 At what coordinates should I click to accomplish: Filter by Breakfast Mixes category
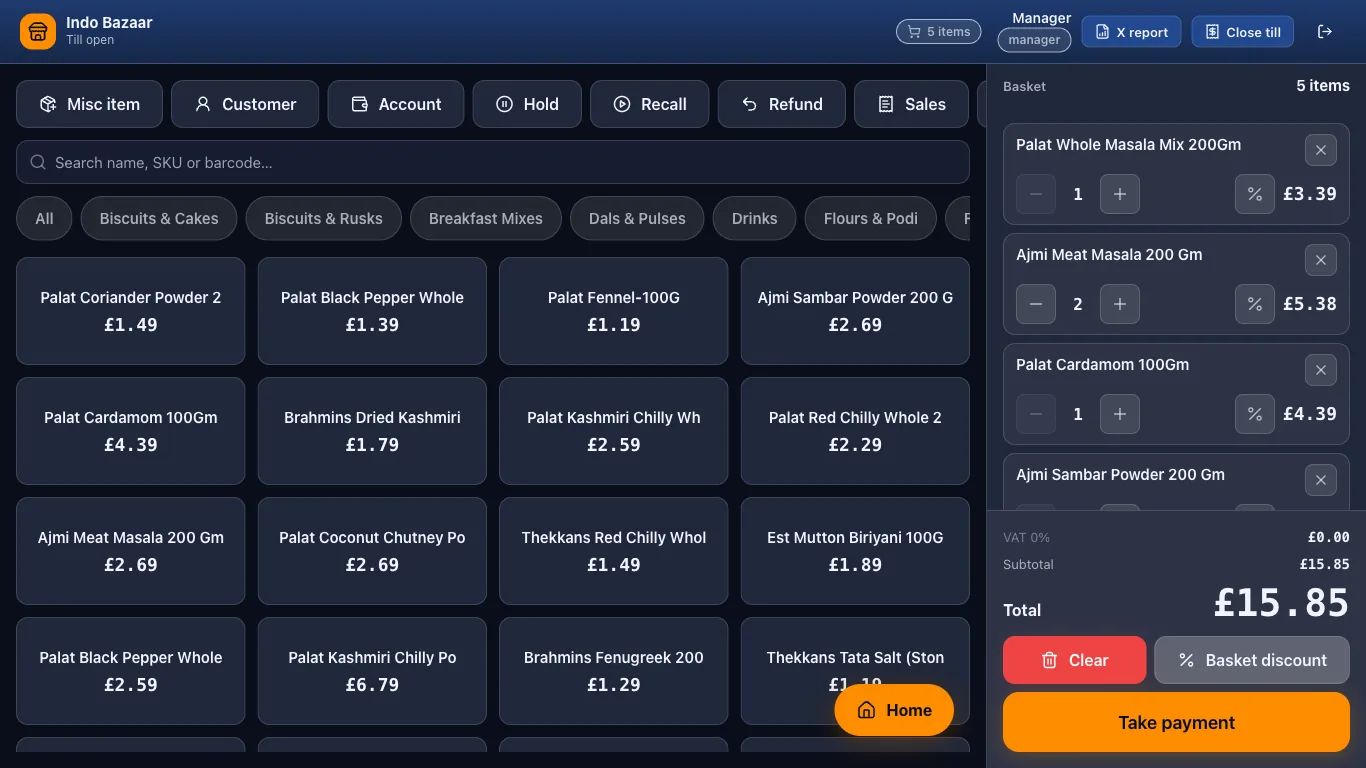(x=486, y=219)
